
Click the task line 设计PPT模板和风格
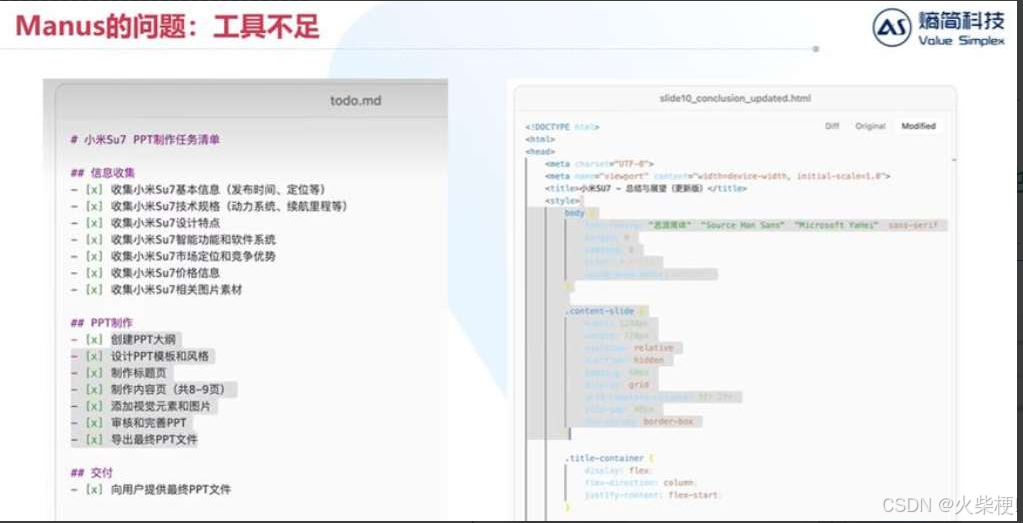140,357
